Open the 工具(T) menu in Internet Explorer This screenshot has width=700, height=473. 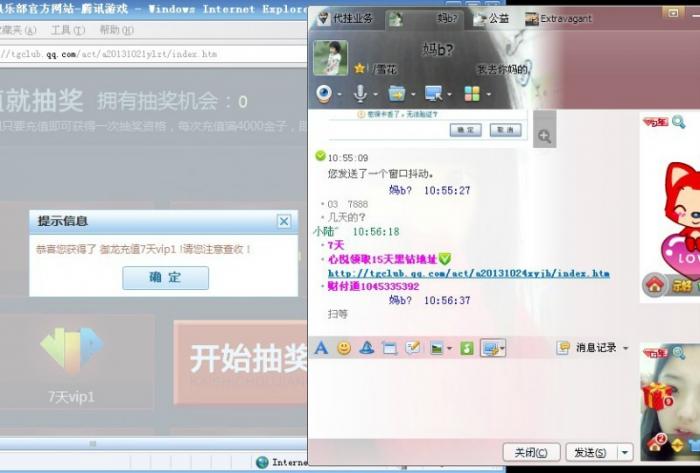click(67, 30)
